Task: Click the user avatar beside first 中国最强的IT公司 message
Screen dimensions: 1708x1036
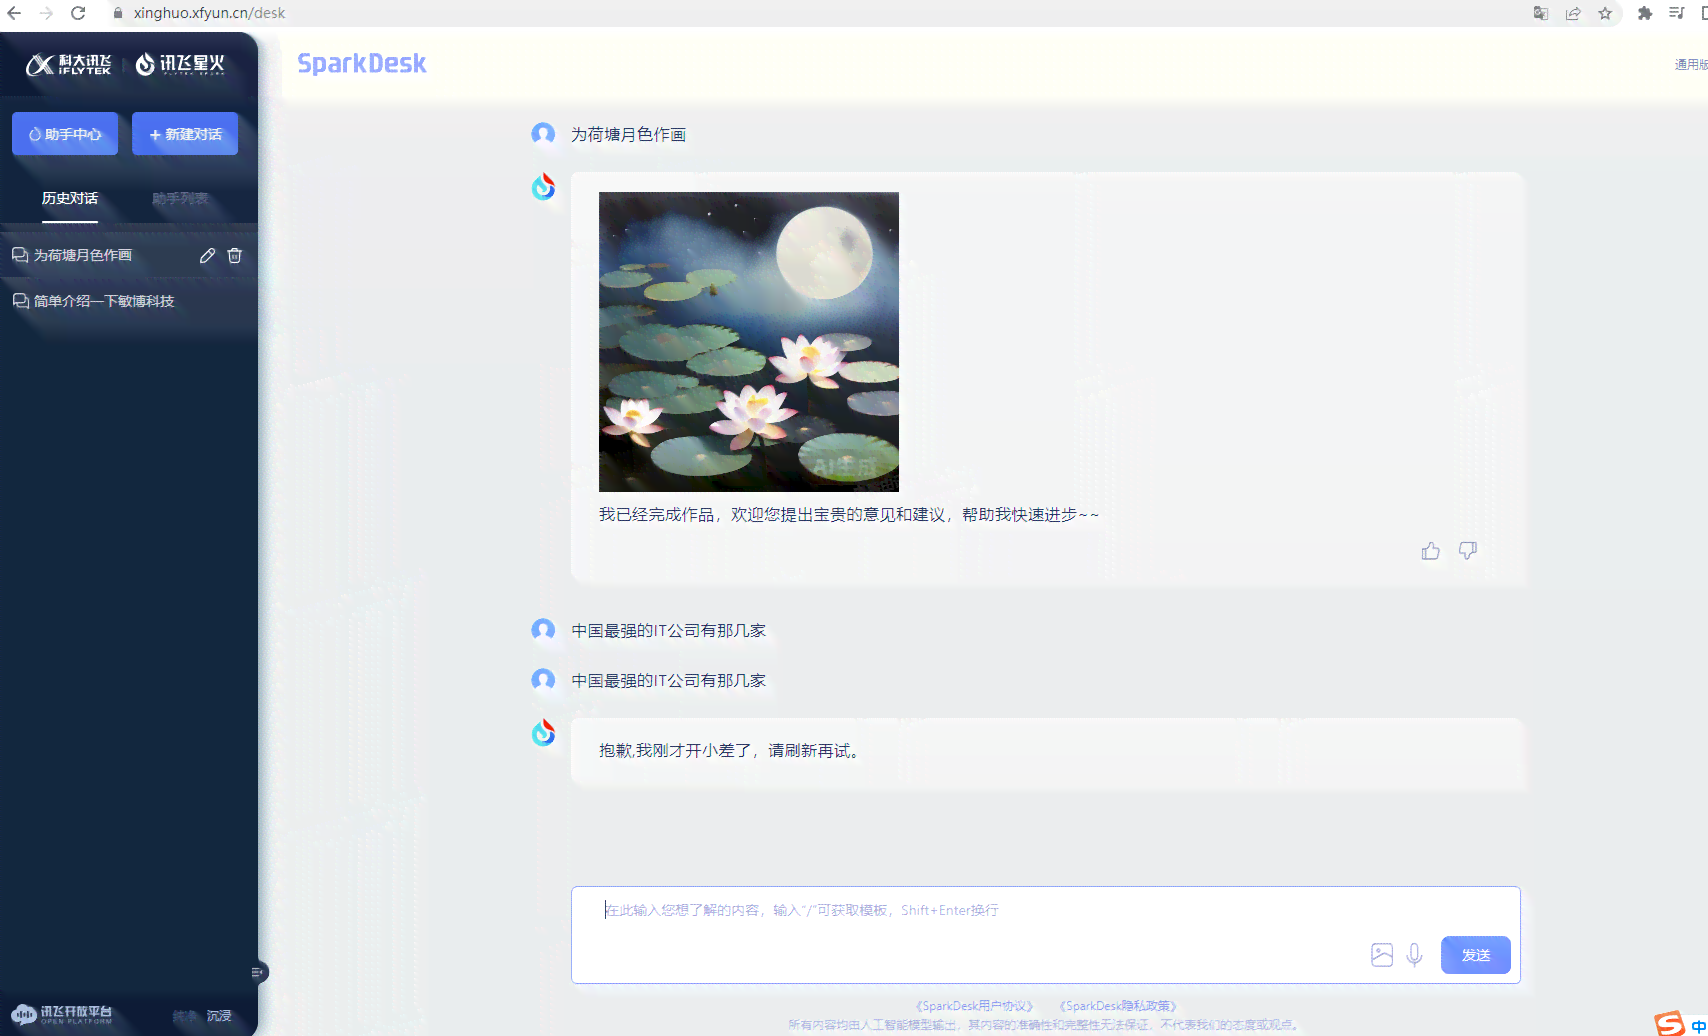Action: pos(543,630)
